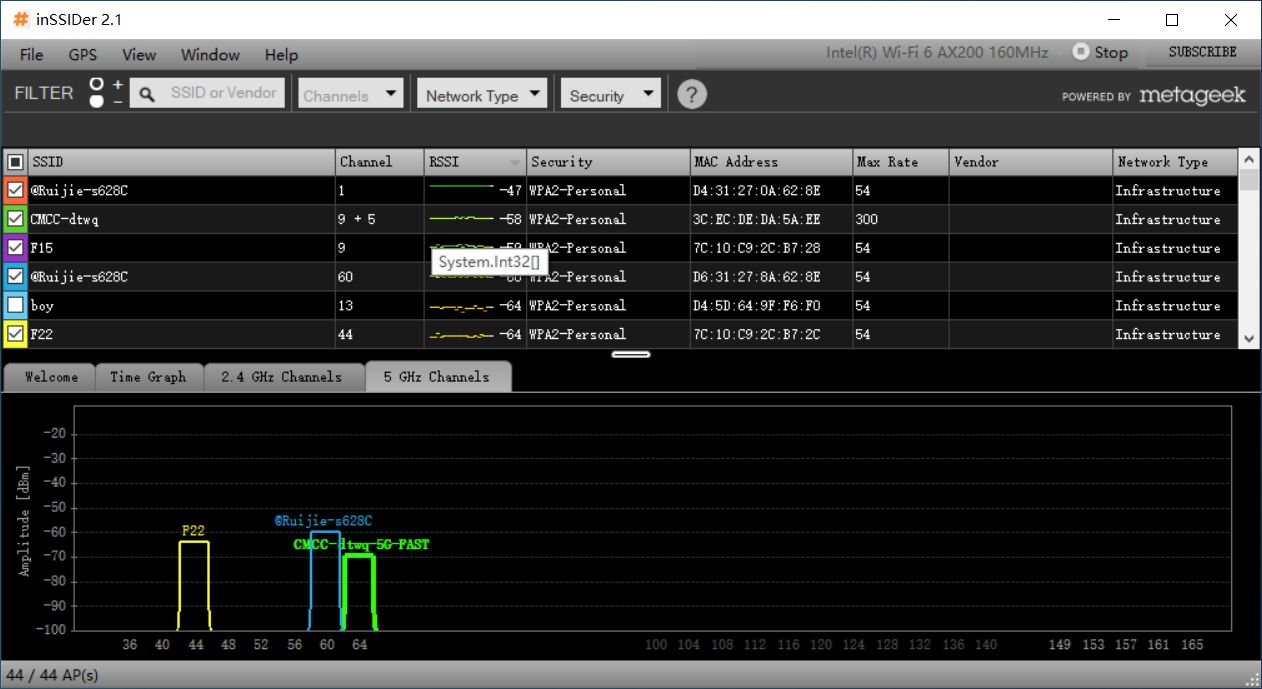
Task: Toggle the select-all checkbox in table header
Action: tap(15, 162)
